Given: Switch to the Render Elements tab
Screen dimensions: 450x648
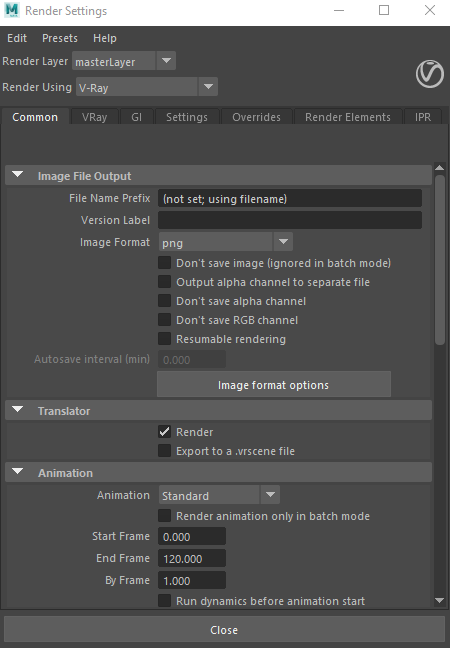Looking at the screenshot, I should (x=348, y=117).
